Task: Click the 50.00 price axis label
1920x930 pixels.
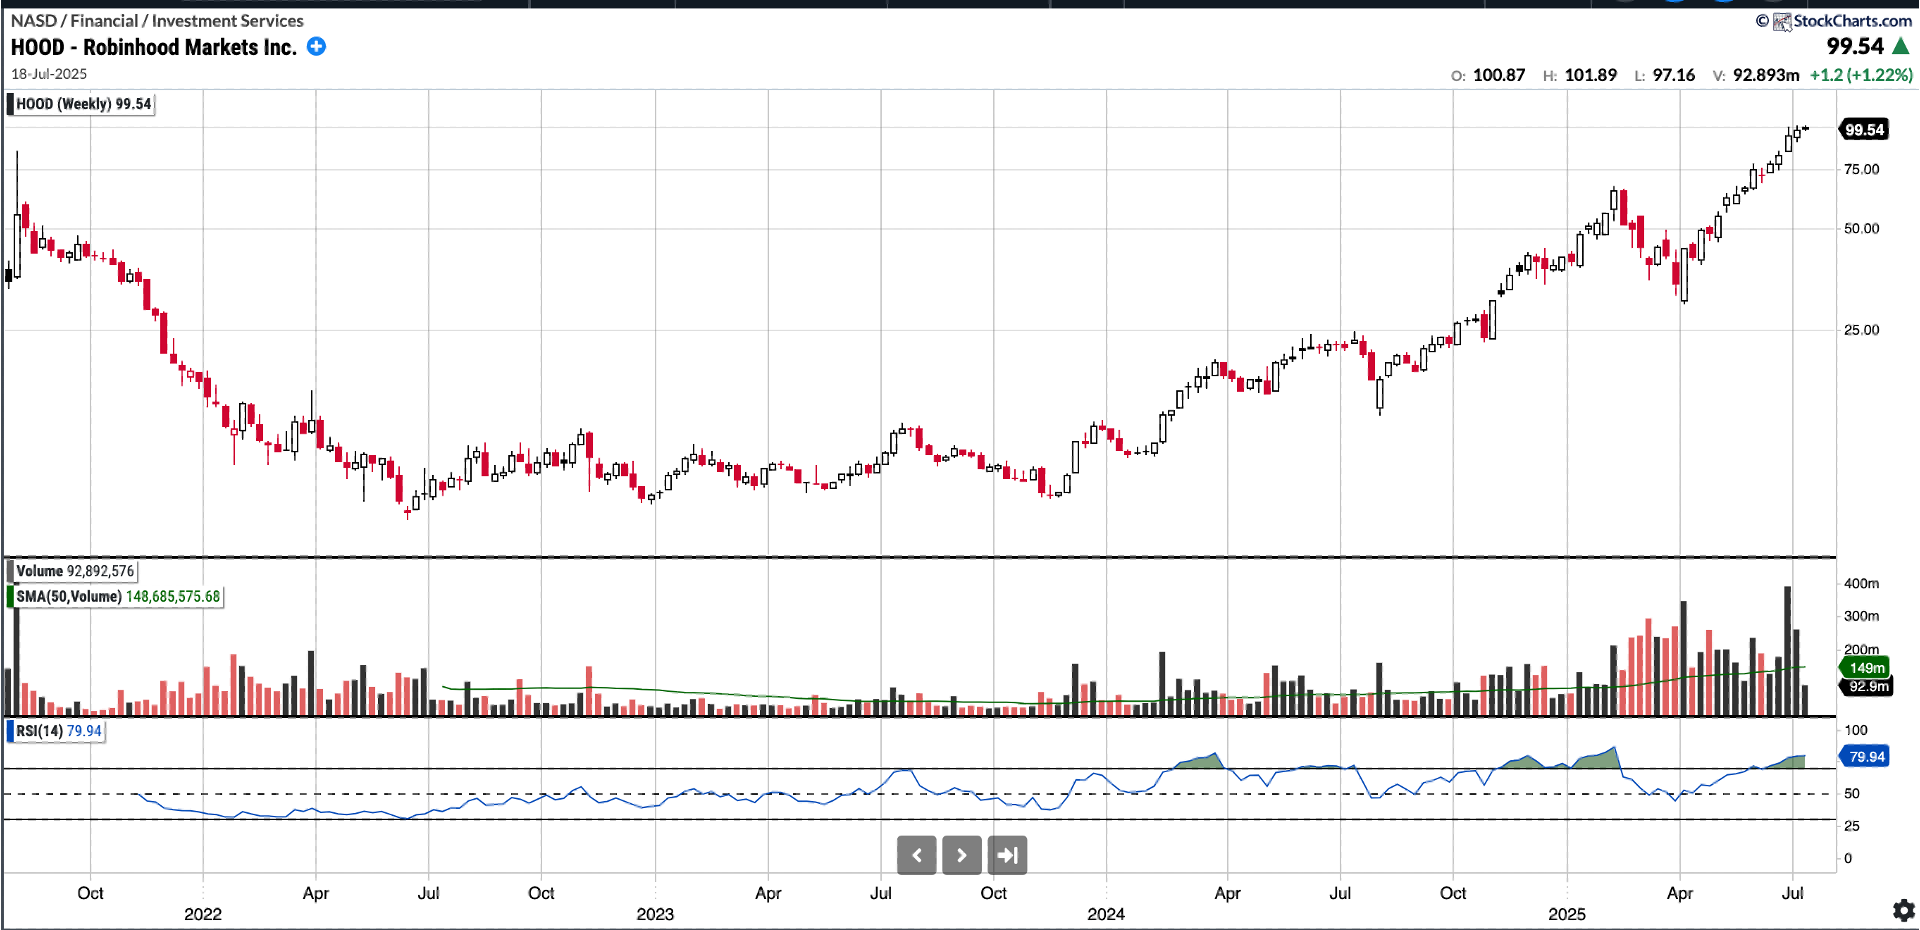Action: (x=1861, y=228)
